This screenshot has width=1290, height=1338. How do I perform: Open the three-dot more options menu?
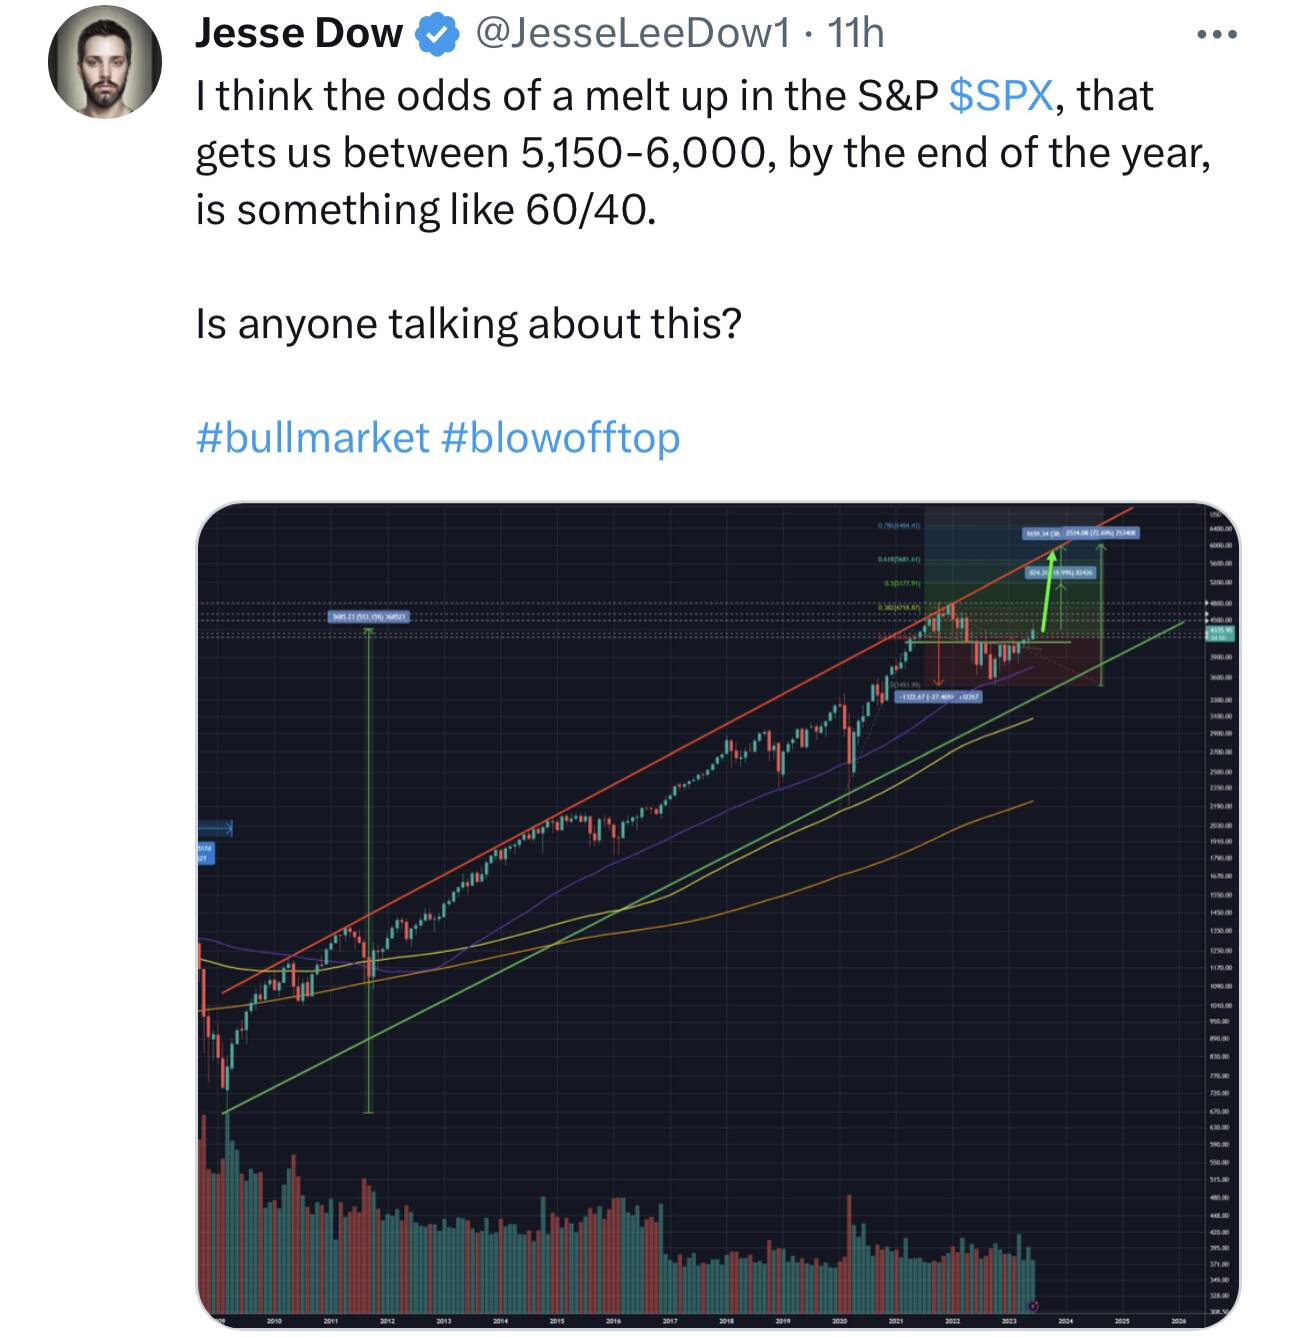point(1217,36)
